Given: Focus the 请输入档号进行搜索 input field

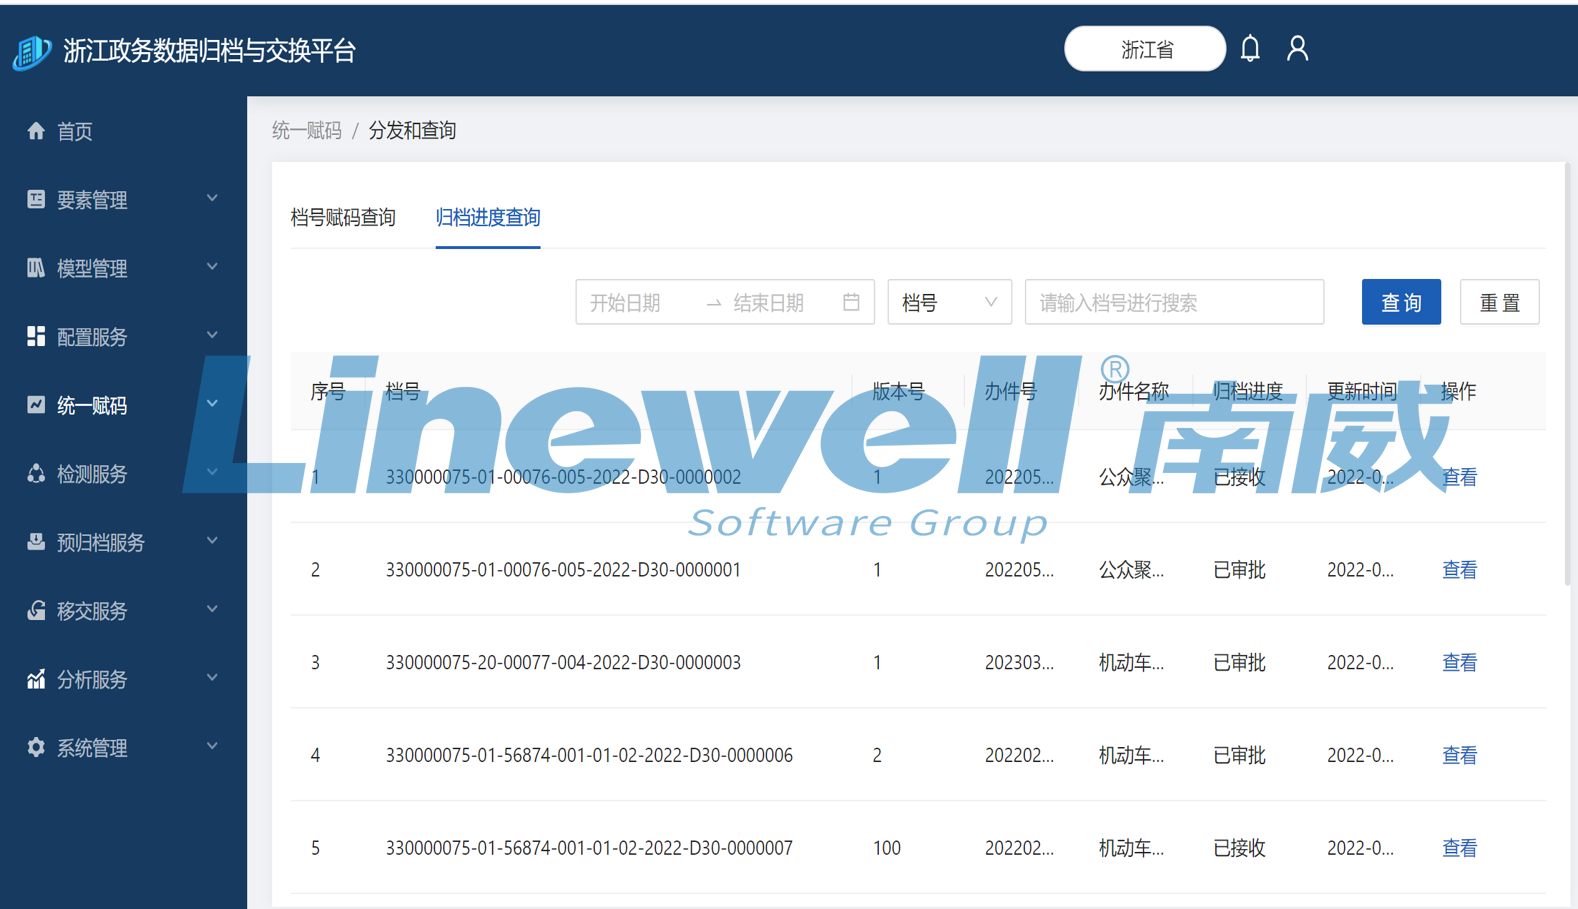Looking at the screenshot, I should [1174, 302].
